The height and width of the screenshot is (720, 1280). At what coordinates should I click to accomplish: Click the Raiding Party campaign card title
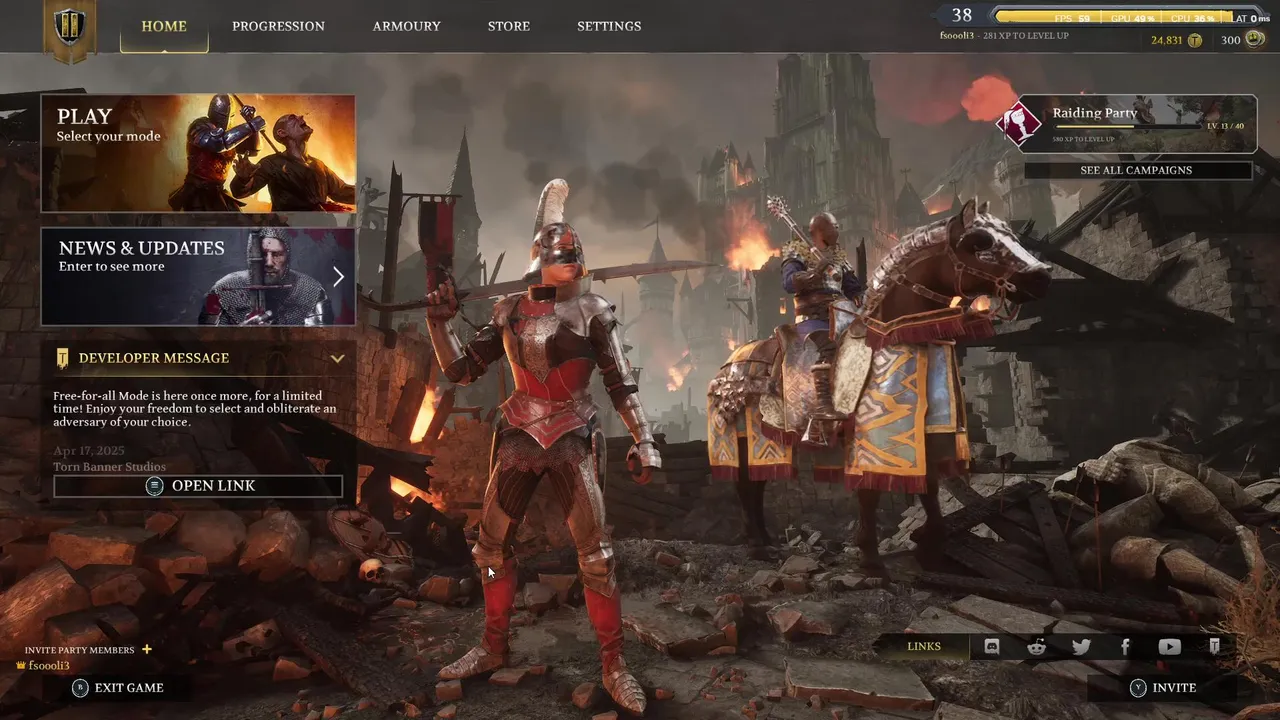pos(1095,113)
